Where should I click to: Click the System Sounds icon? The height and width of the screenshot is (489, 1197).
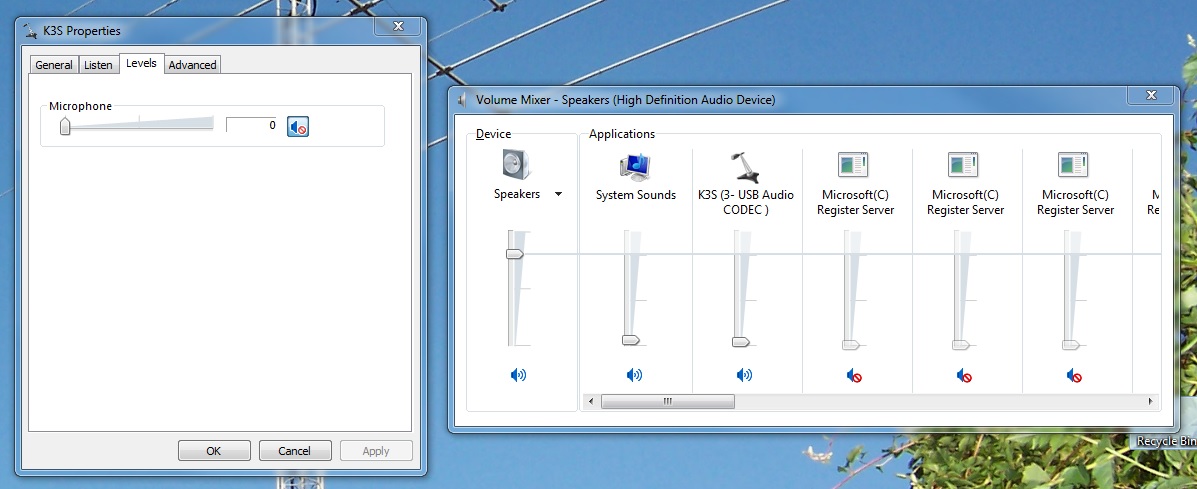tap(635, 166)
